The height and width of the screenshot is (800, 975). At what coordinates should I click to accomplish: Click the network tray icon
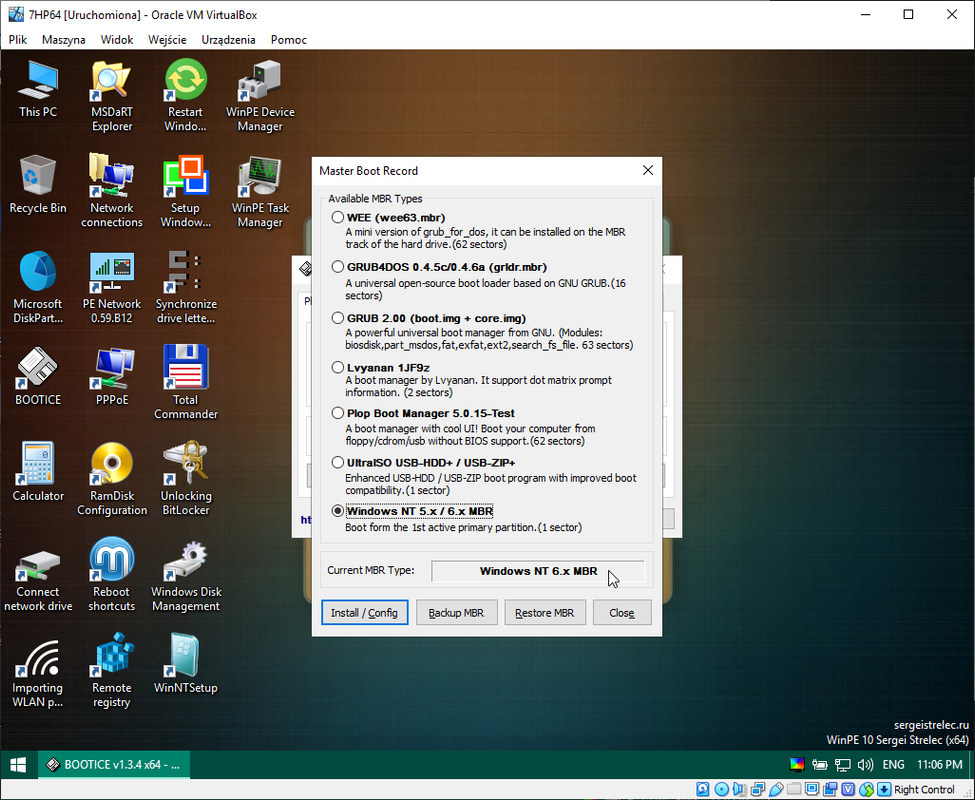(x=843, y=765)
